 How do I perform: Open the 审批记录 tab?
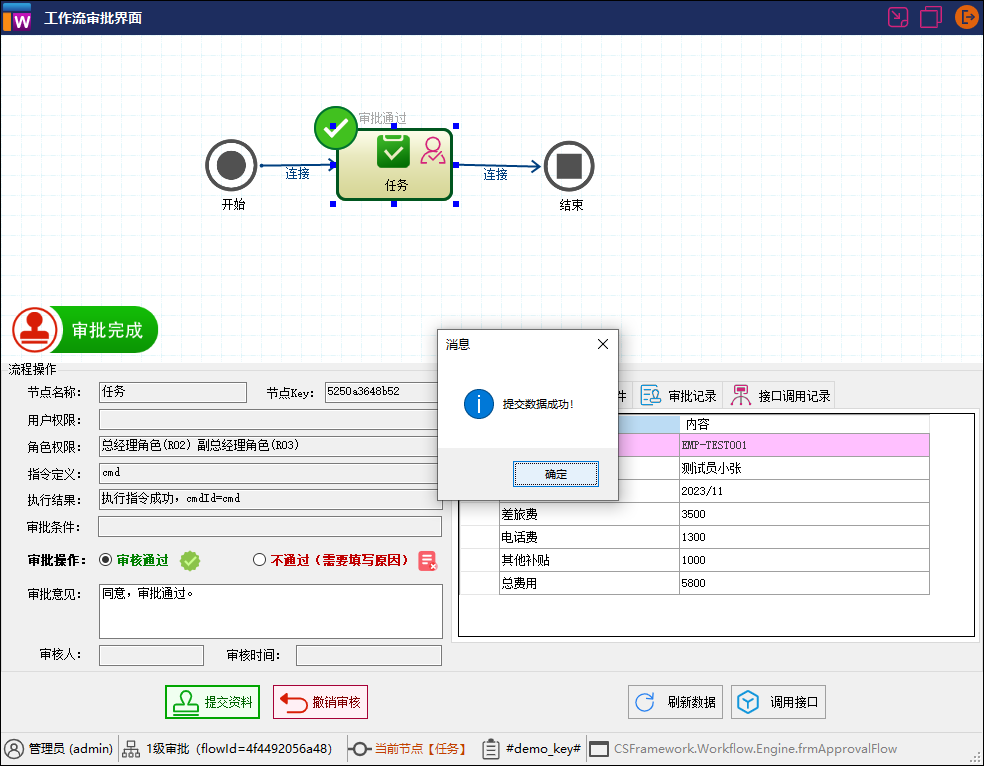click(678, 396)
